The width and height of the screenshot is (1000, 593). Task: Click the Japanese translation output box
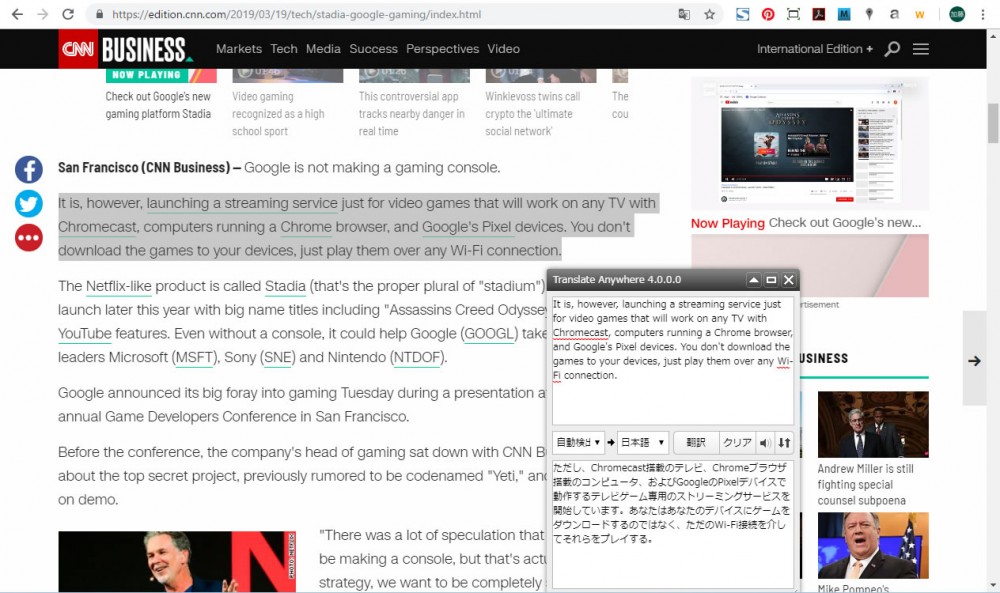point(673,524)
